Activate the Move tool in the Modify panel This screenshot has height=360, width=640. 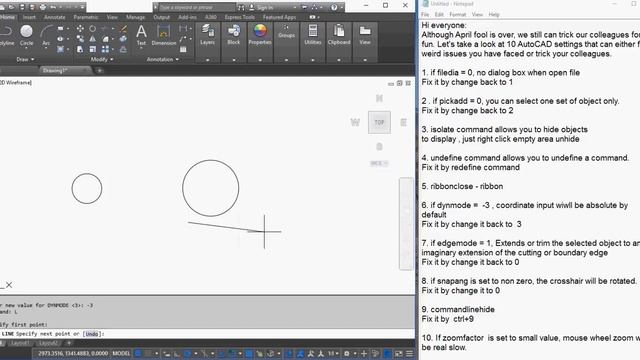80,29
